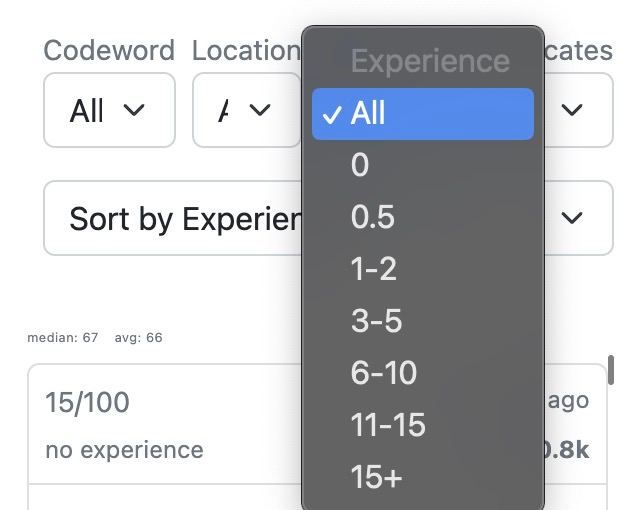The height and width of the screenshot is (510, 618).
Task: Click the 'no experience' text
Action: point(125,450)
